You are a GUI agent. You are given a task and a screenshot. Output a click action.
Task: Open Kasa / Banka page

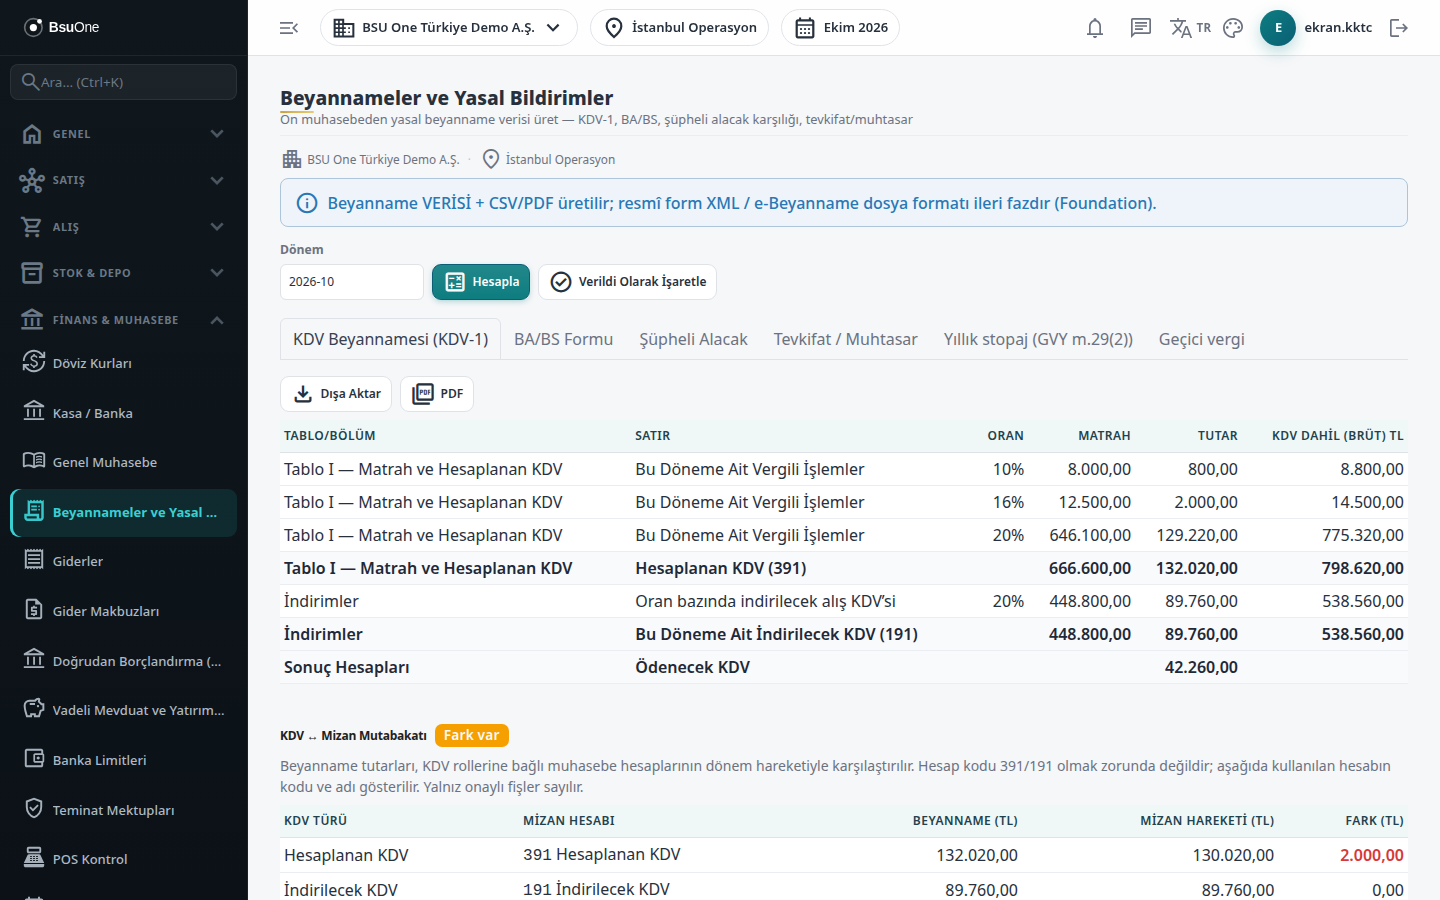click(124, 413)
